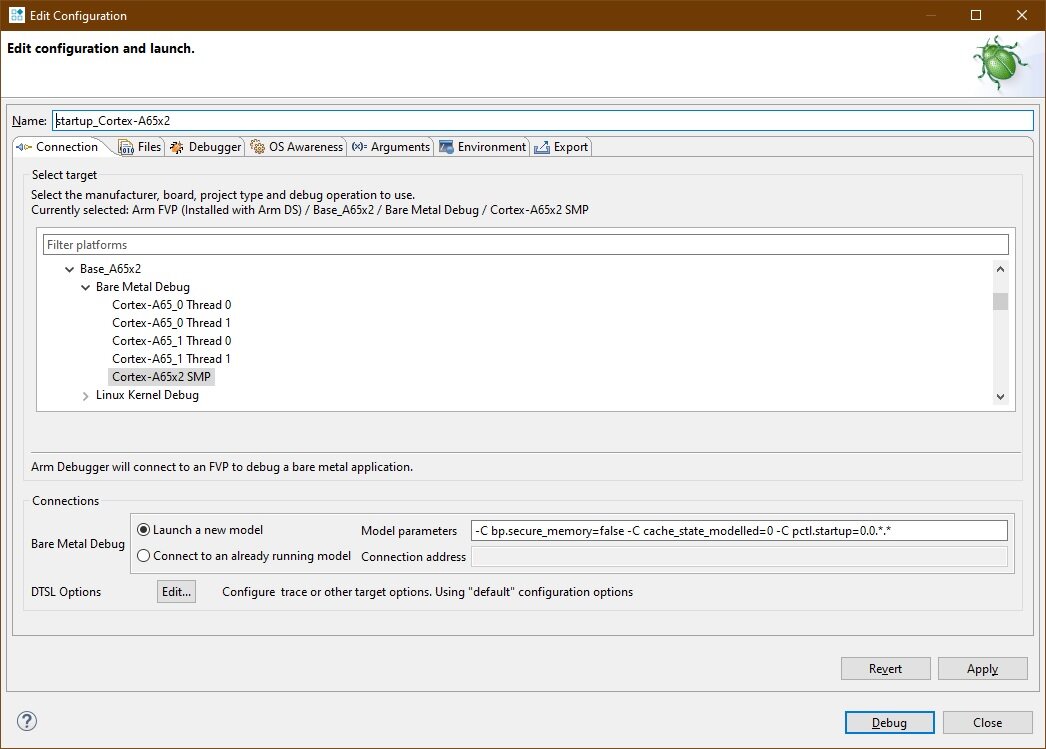Expand the Linux Kernel Debug node

point(85,396)
